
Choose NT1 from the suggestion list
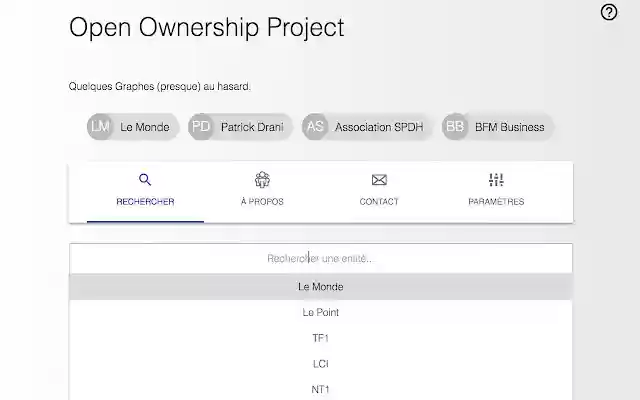[321, 390]
